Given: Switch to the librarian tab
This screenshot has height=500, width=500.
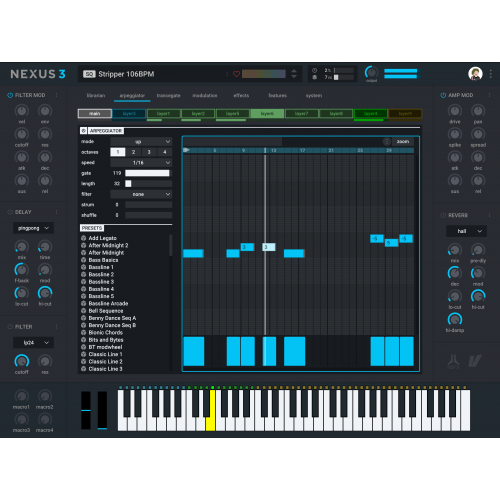Looking at the screenshot, I should click(x=96, y=96).
